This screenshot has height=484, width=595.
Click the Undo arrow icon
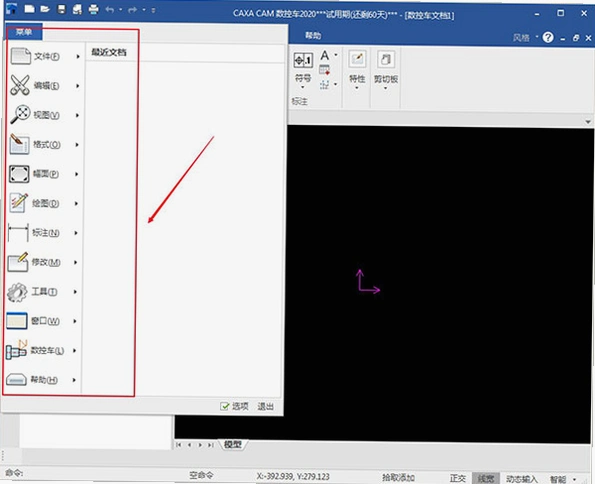tap(110, 9)
